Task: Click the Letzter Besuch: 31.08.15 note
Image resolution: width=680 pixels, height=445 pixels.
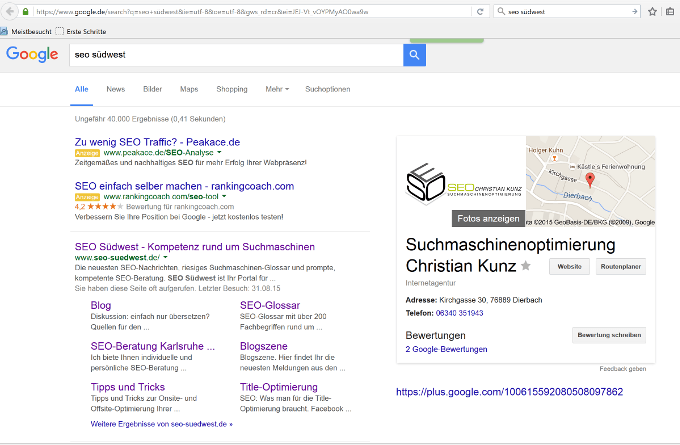Action: pyautogui.click(x=239, y=288)
